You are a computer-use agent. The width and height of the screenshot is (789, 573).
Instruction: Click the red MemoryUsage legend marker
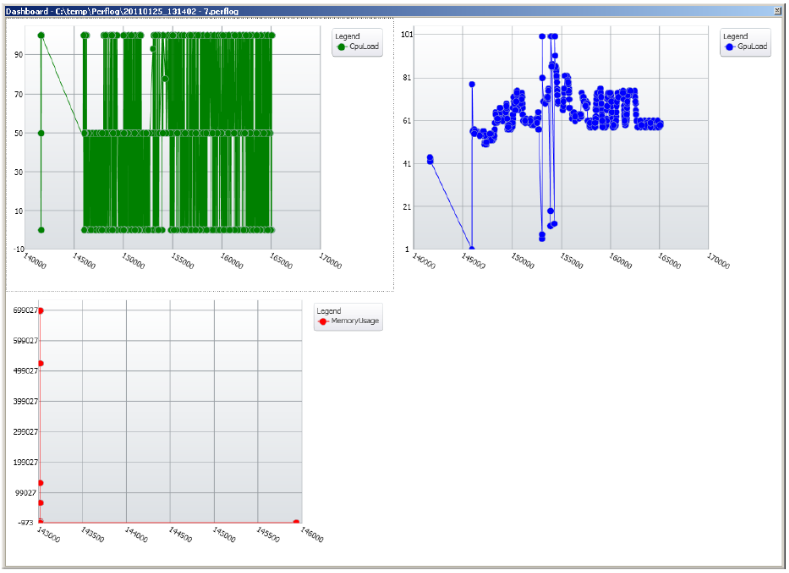click(323, 321)
